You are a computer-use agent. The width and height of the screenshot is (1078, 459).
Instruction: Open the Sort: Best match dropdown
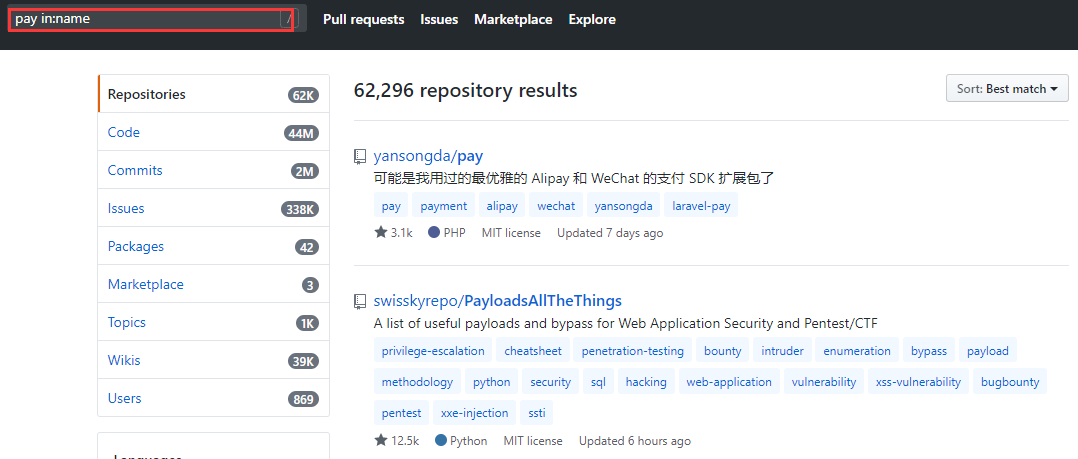click(1007, 88)
